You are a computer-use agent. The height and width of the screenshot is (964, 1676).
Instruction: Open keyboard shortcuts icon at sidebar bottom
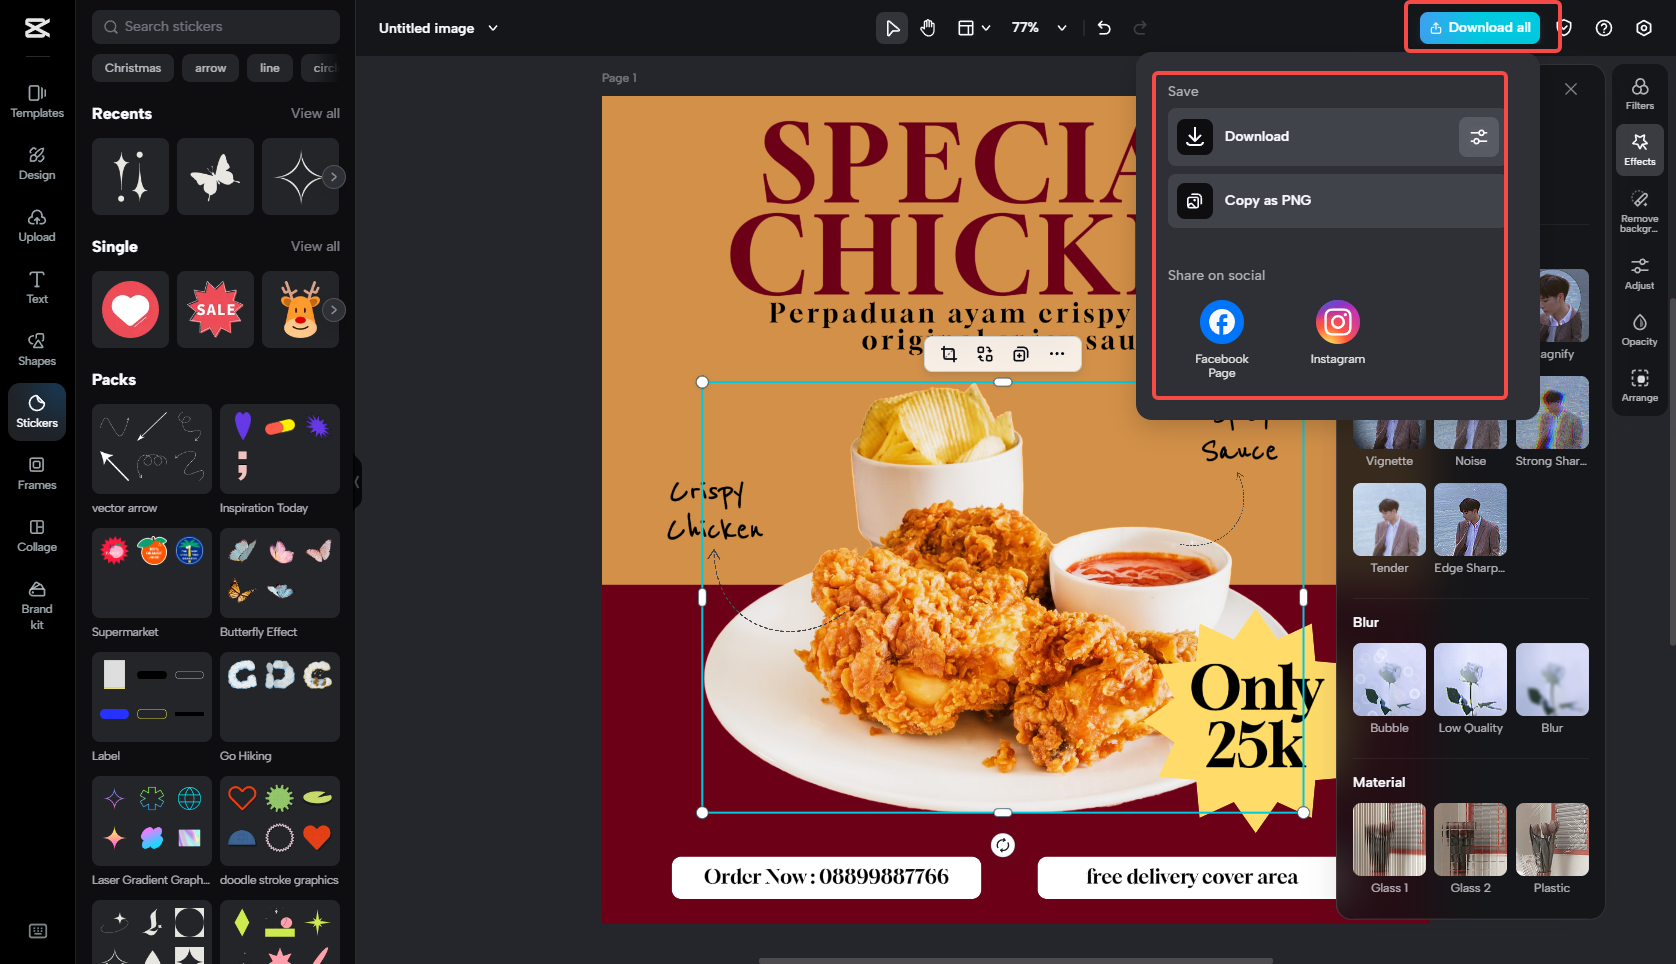pyautogui.click(x=38, y=931)
